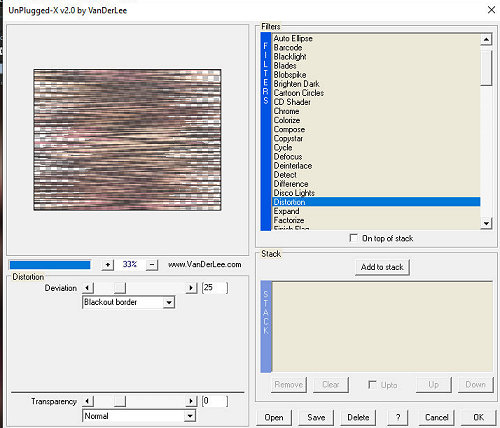Screen dimensions: 500x428
Task: Select Auto Ellipse filter
Action: click(376, 38)
